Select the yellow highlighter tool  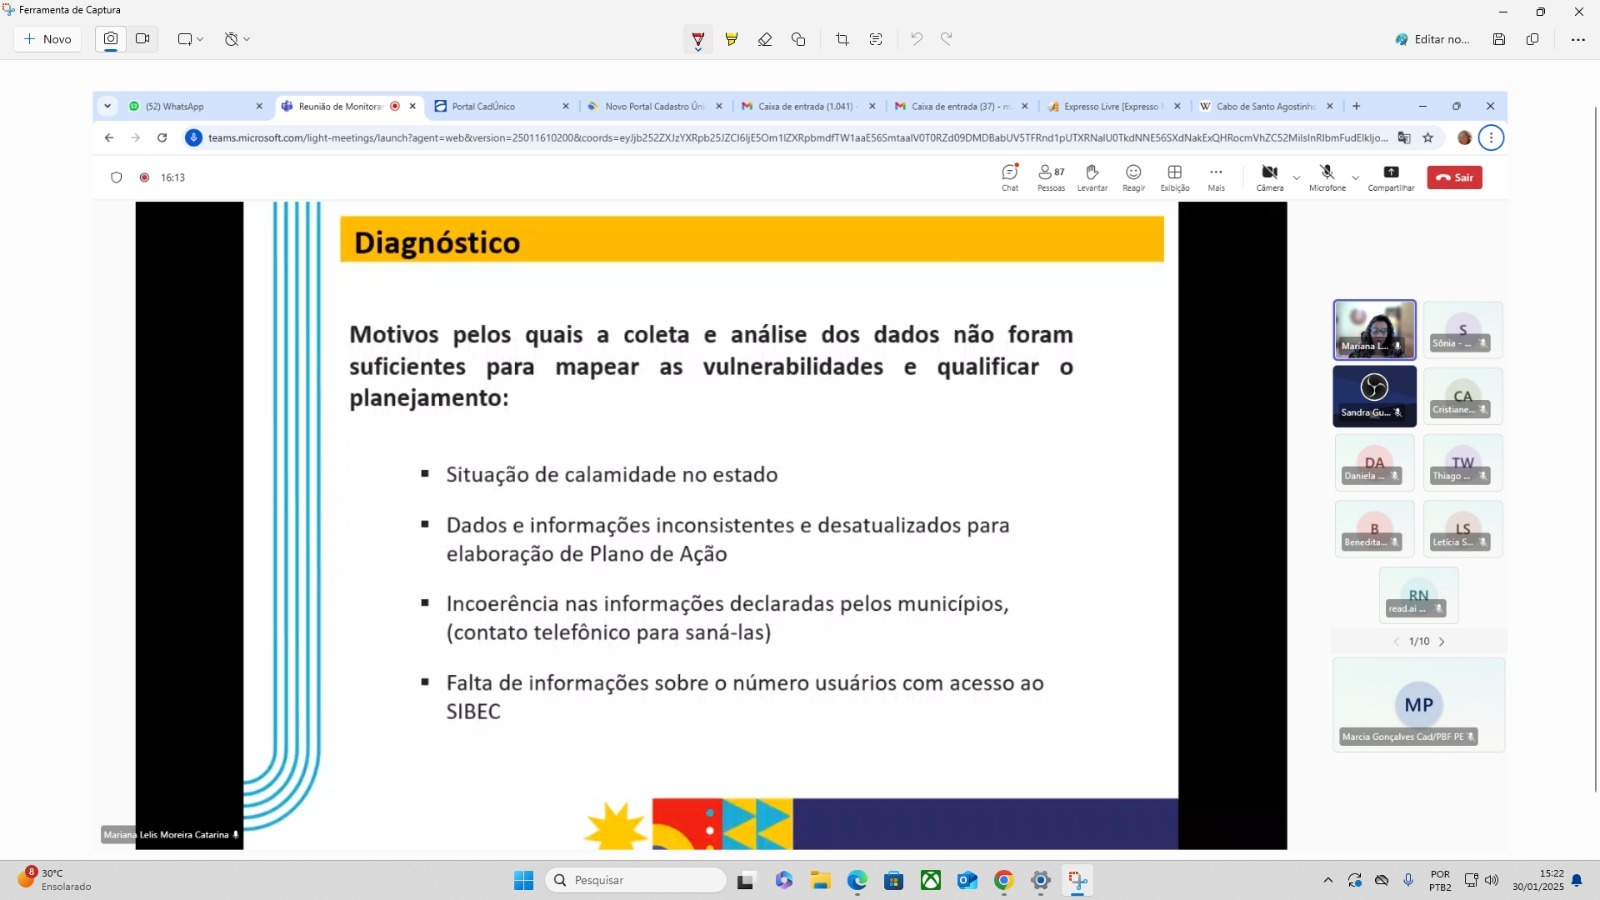[x=731, y=39]
